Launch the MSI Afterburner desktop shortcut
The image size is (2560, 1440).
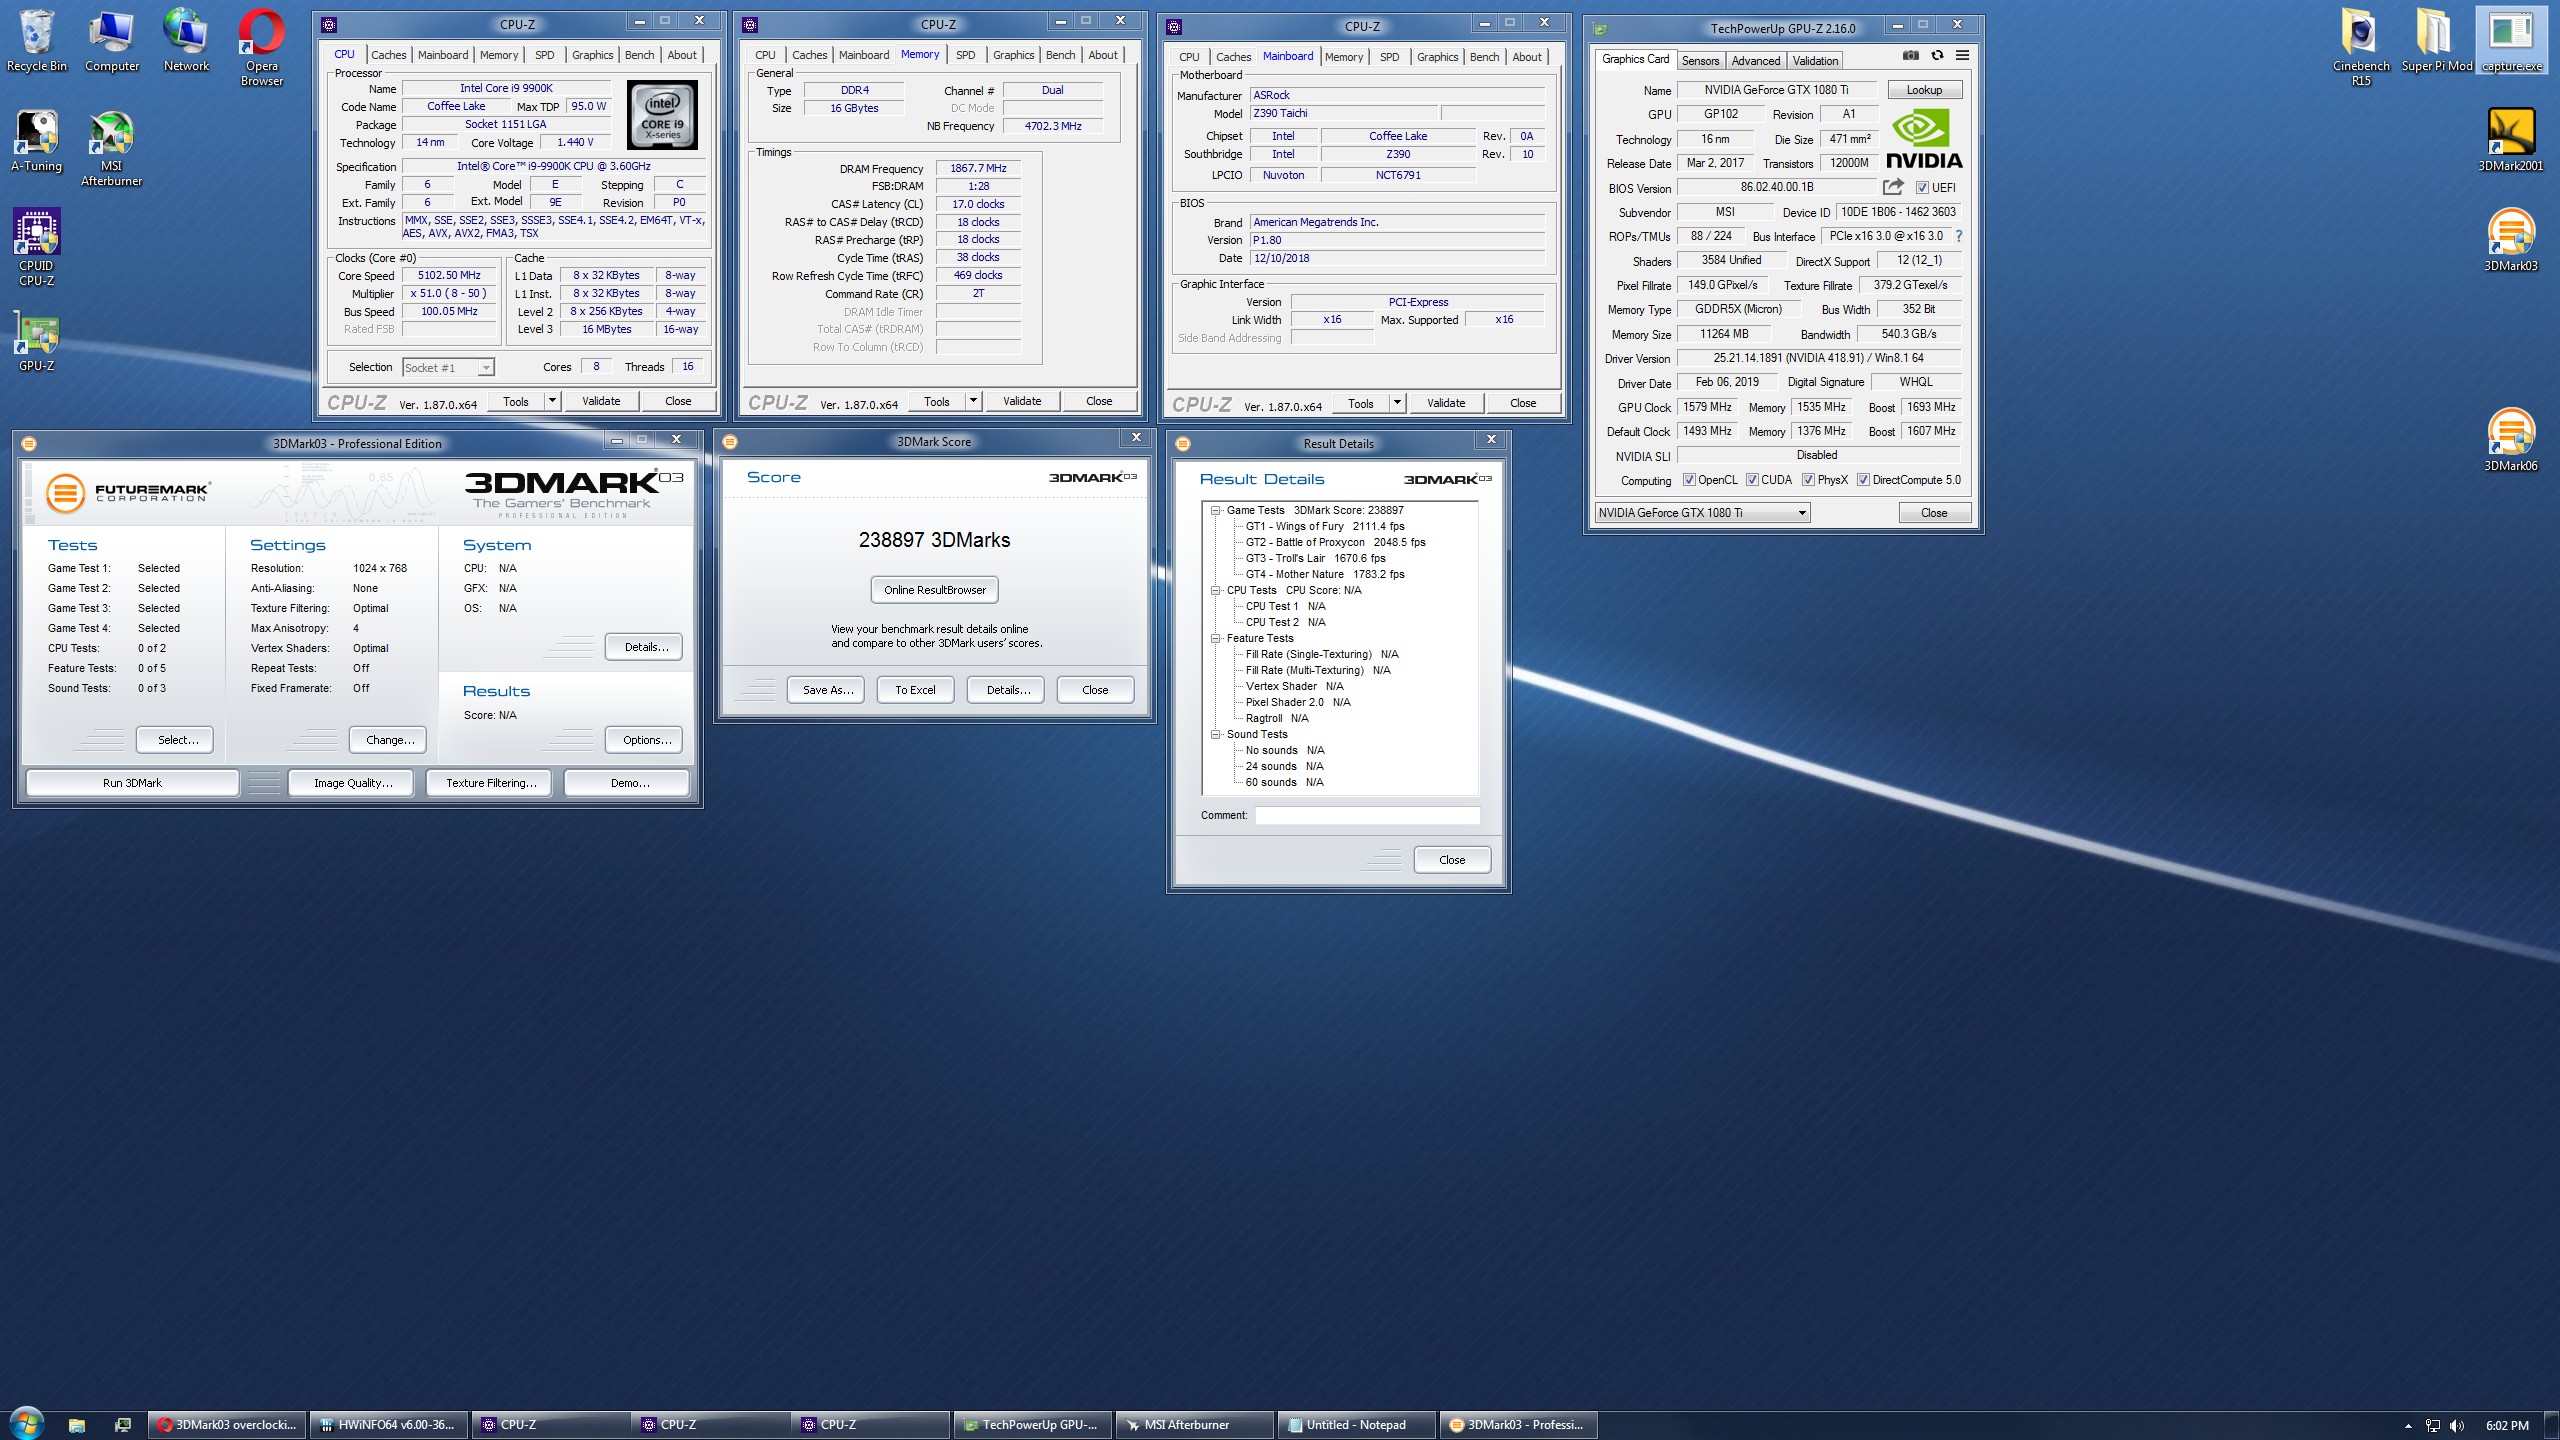(112, 148)
